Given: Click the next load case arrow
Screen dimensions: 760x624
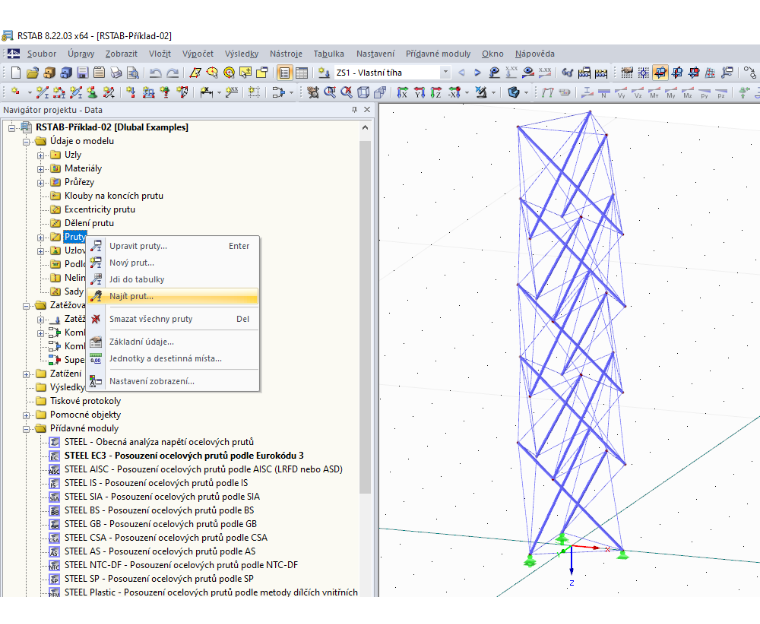Looking at the screenshot, I should 477,73.
